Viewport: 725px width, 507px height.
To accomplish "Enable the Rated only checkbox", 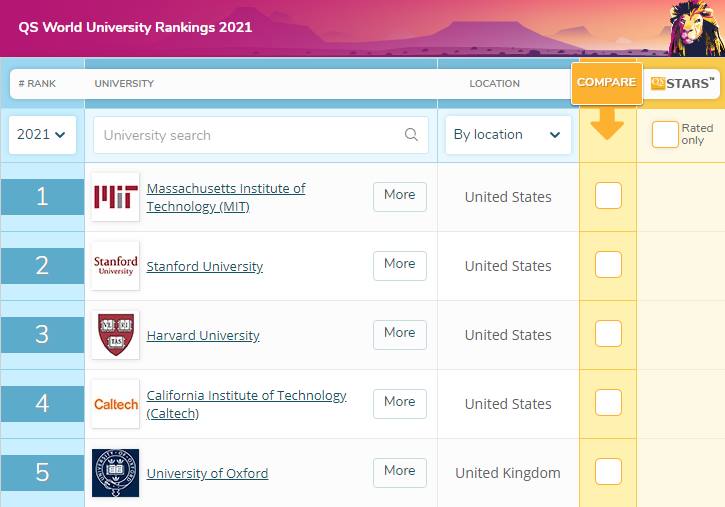I will pos(665,134).
